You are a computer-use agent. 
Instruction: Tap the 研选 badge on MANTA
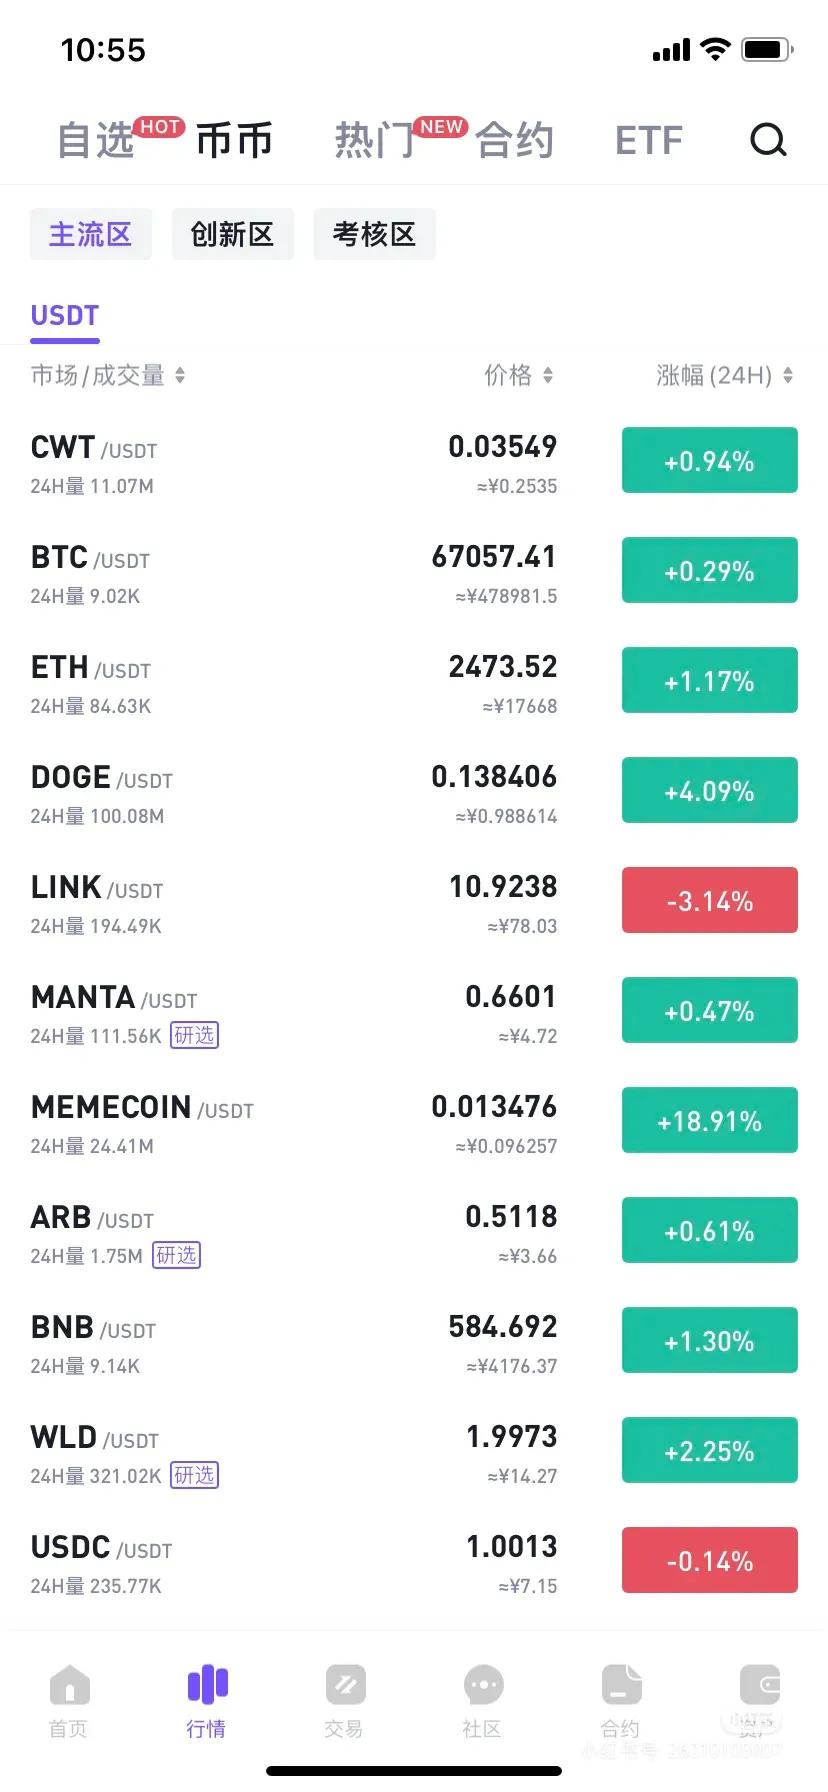tap(194, 1035)
